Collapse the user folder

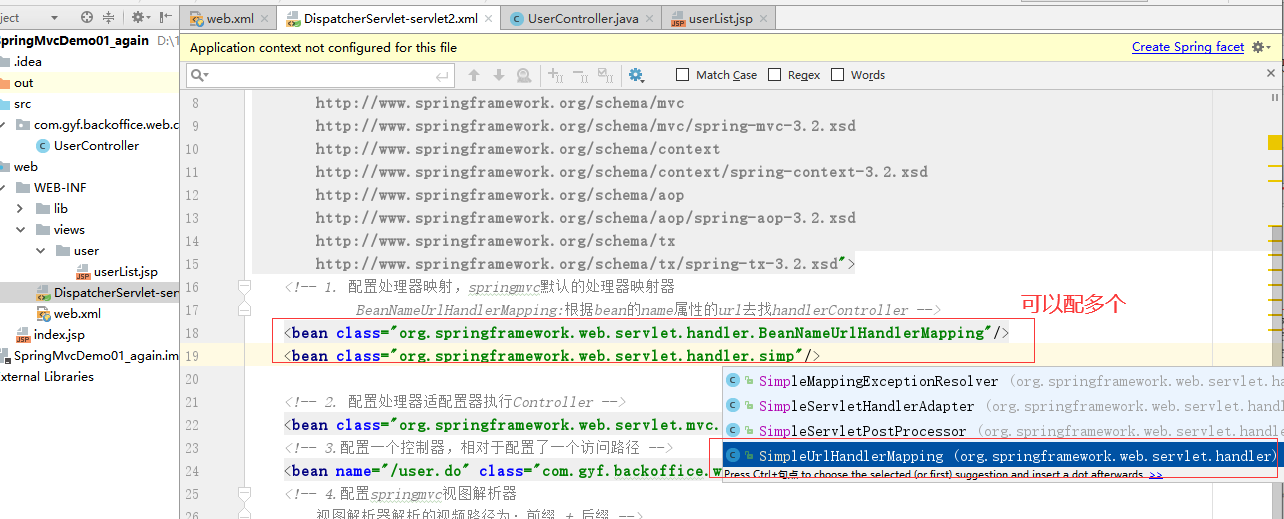click(40, 251)
